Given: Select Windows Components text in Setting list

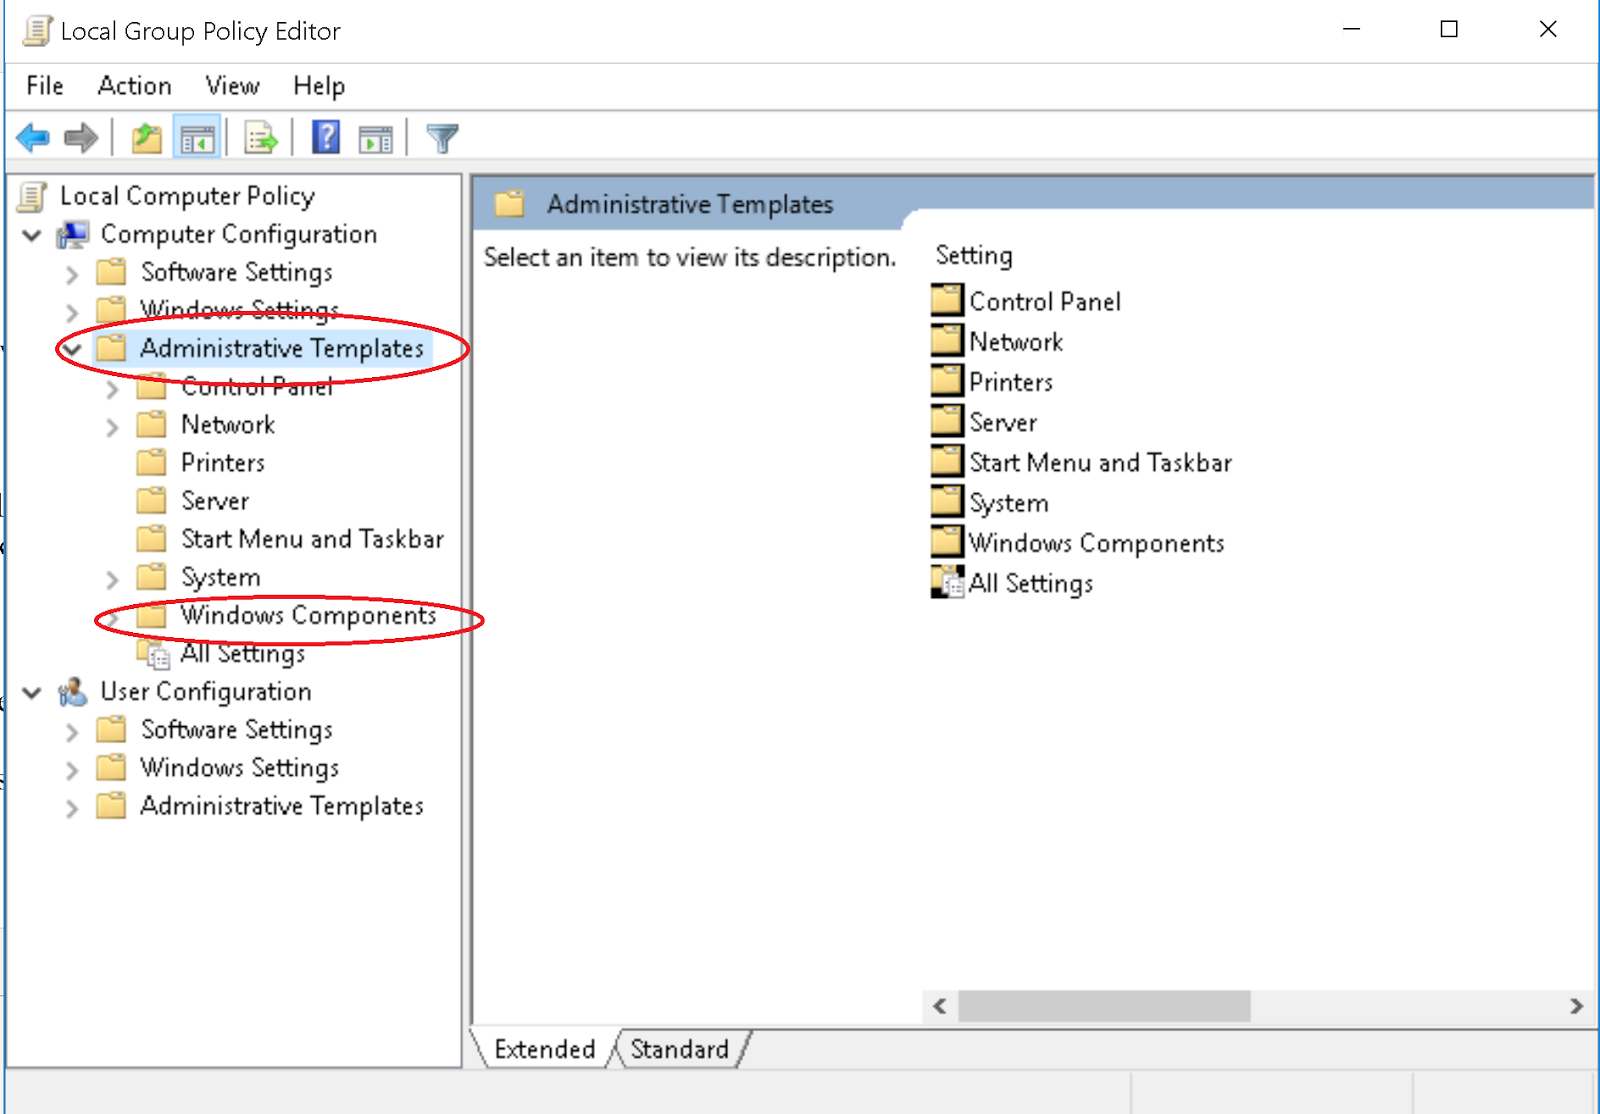Looking at the screenshot, I should (1097, 543).
